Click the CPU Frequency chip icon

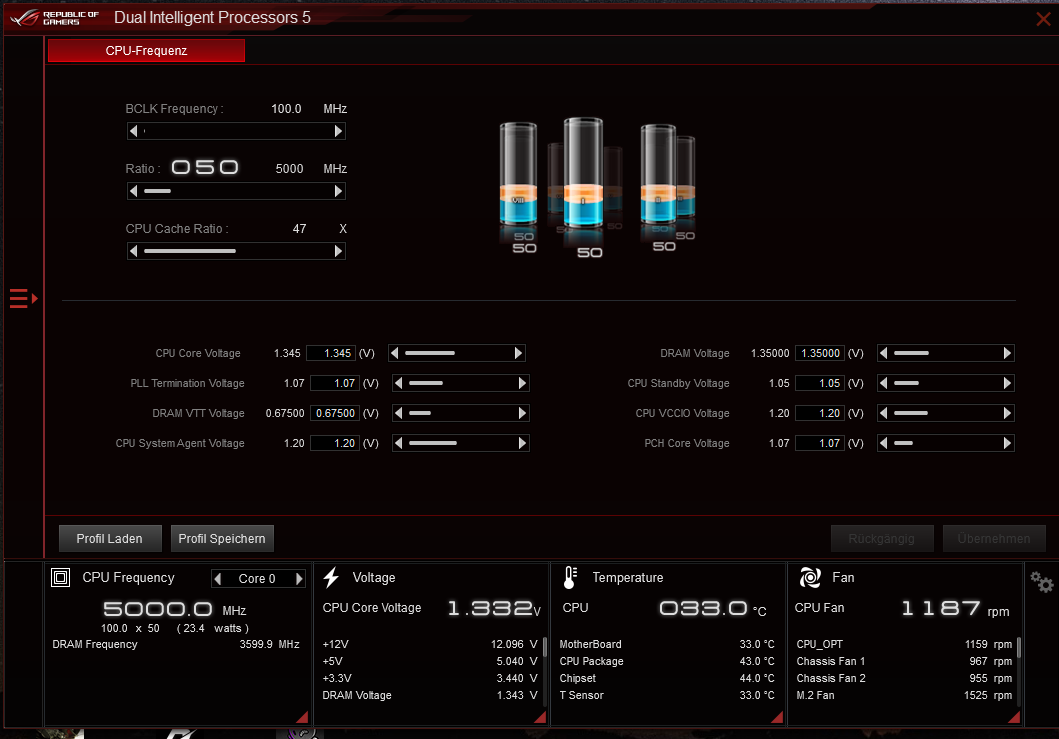click(61, 578)
